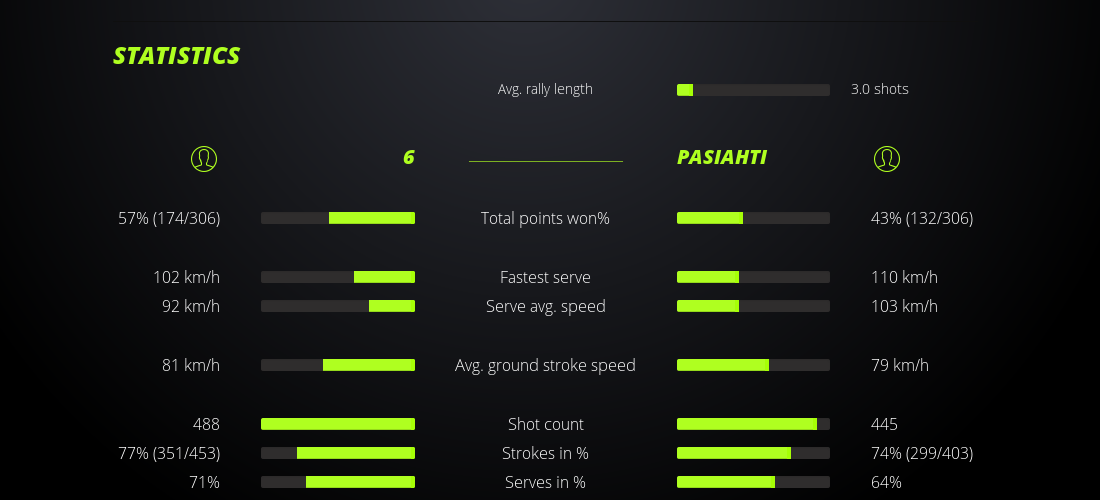Click left player's Serve avg. speed bar
Screen dimensions: 1100x500
[x=338, y=306]
